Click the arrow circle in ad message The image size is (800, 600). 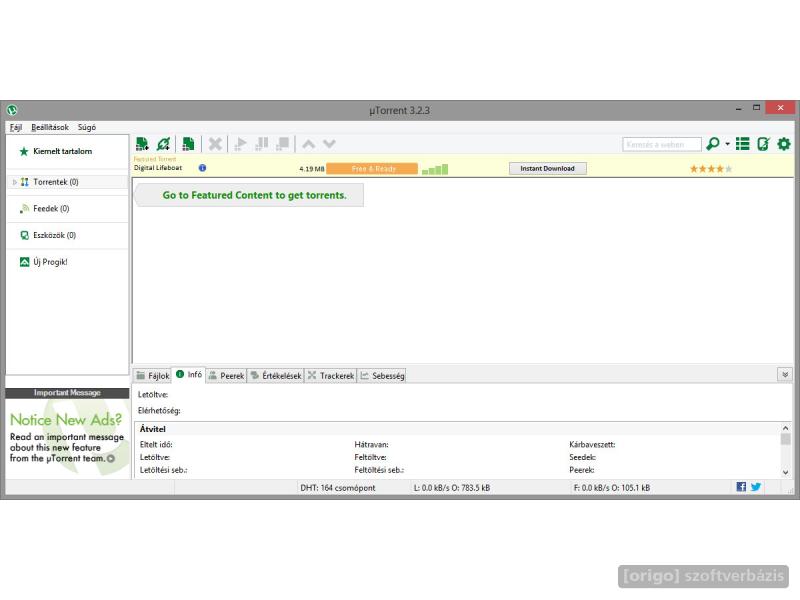click(111, 459)
